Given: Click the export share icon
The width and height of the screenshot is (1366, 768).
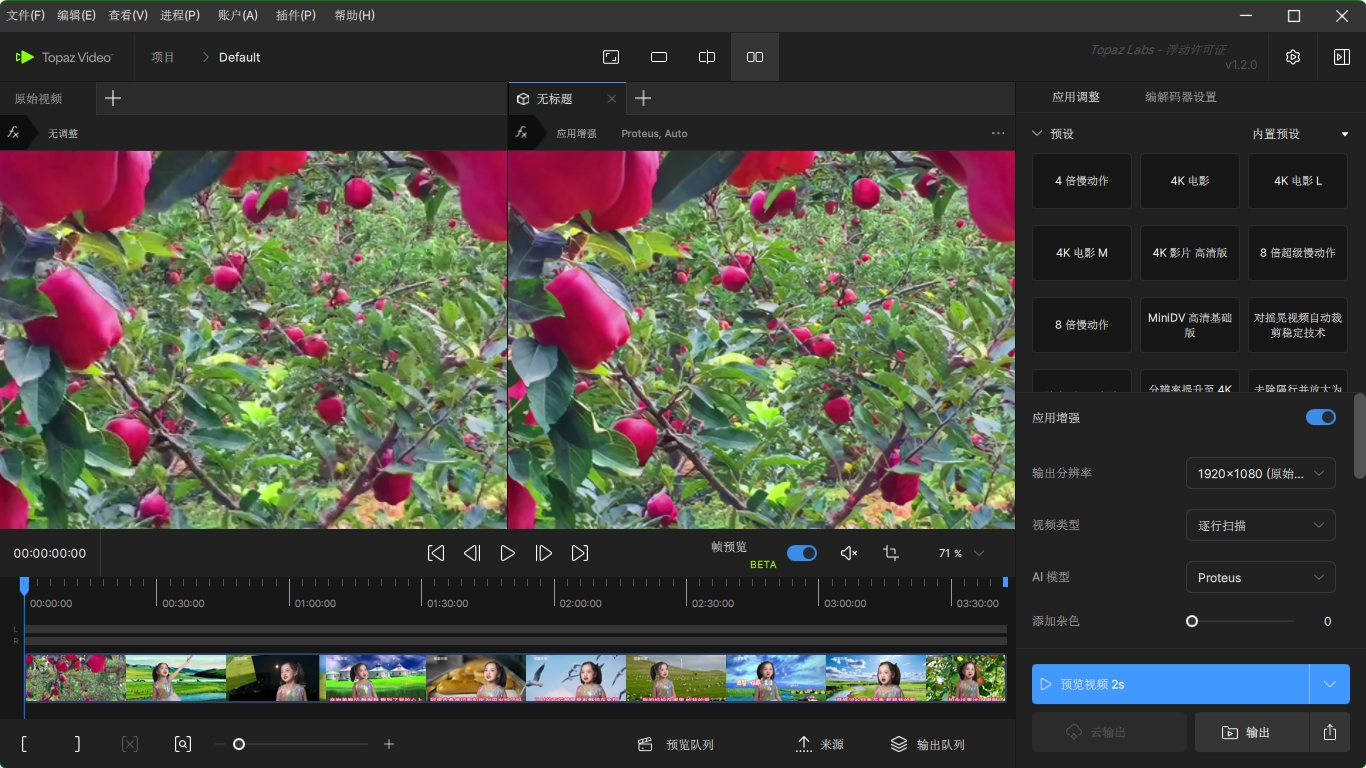Looking at the screenshot, I should pos(1329,732).
